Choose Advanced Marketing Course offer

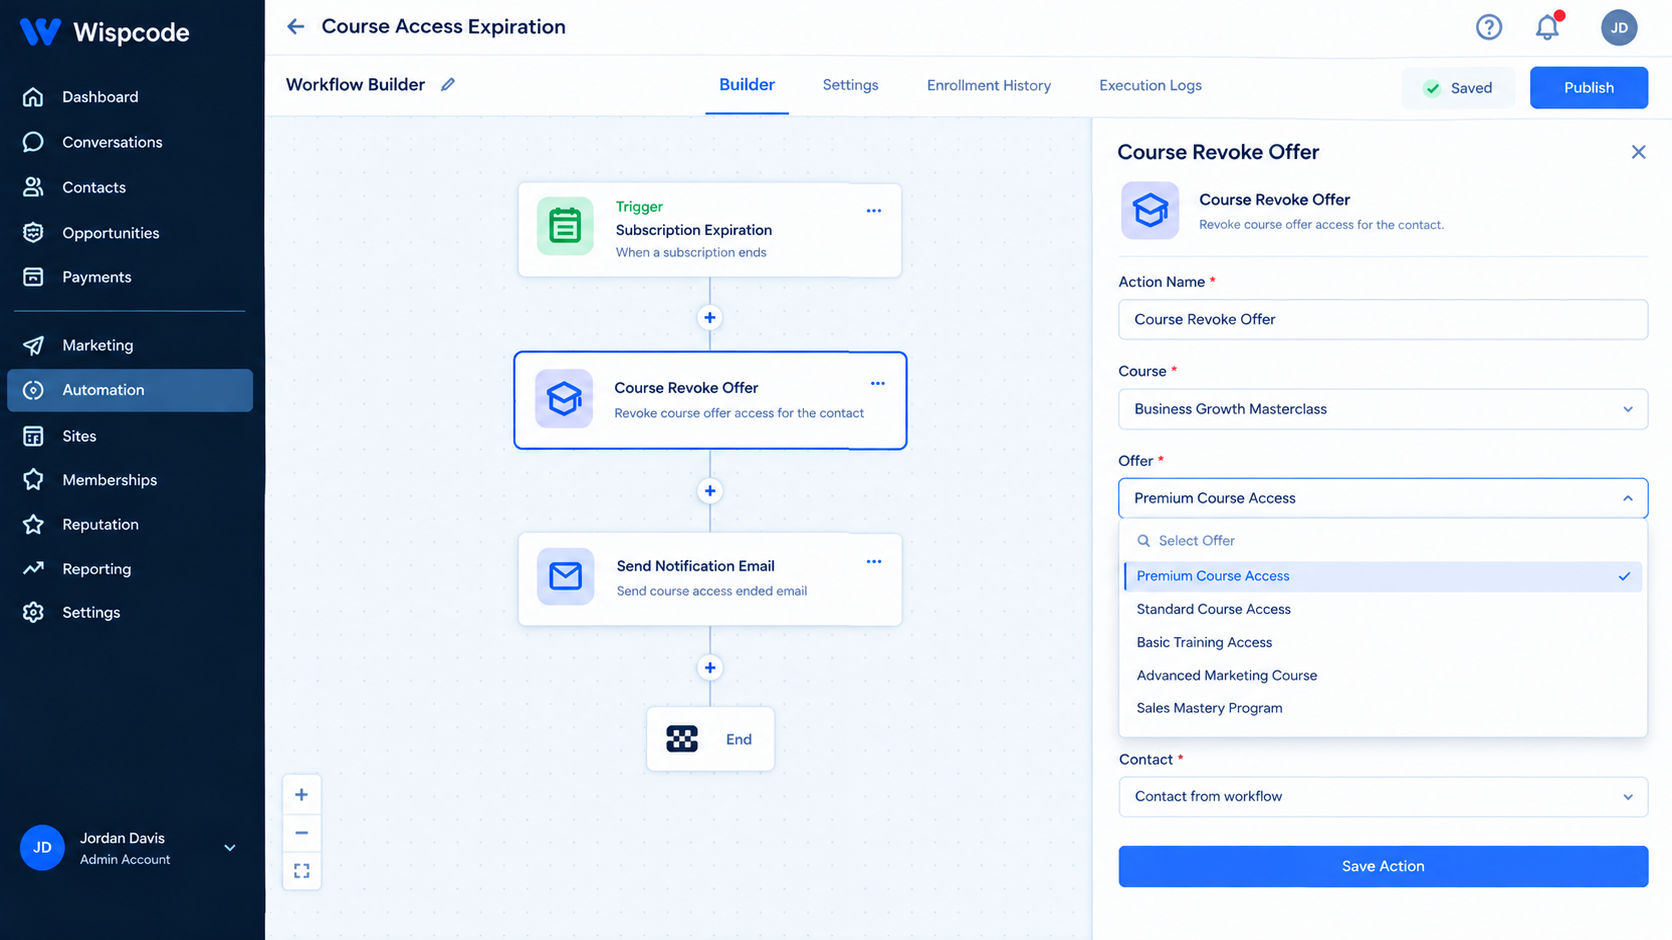coord(1382,675)
